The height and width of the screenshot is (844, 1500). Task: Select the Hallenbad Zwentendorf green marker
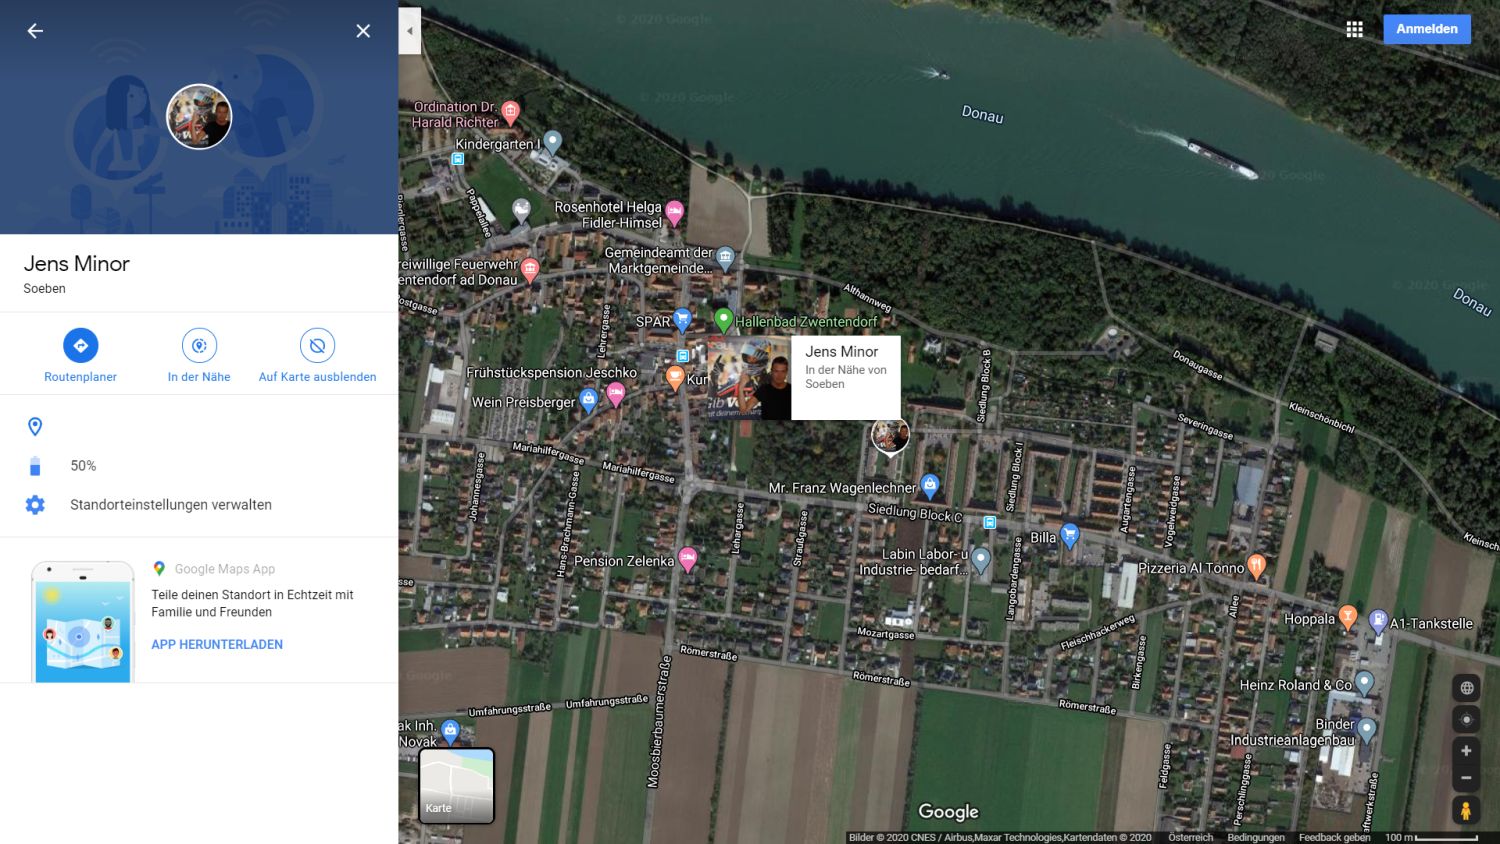point(723,320)
